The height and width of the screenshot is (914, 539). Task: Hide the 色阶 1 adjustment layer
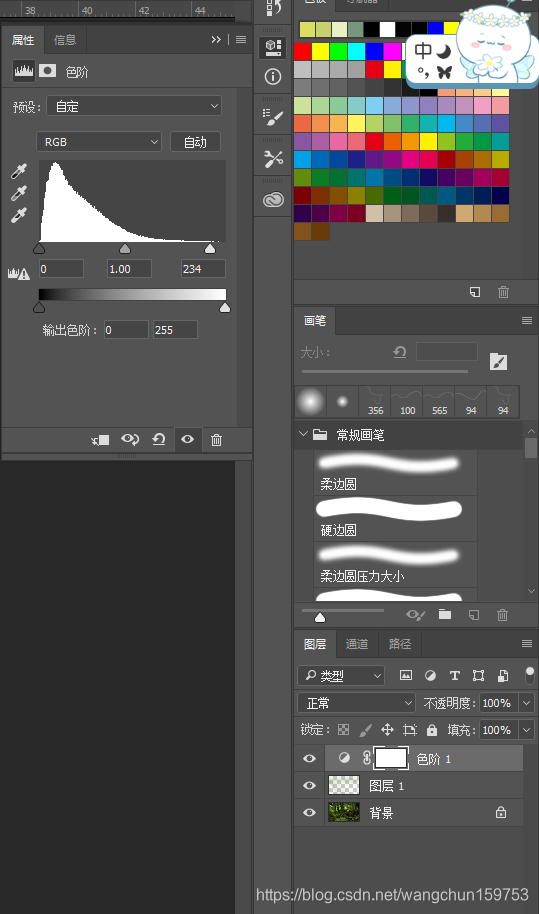309,758
